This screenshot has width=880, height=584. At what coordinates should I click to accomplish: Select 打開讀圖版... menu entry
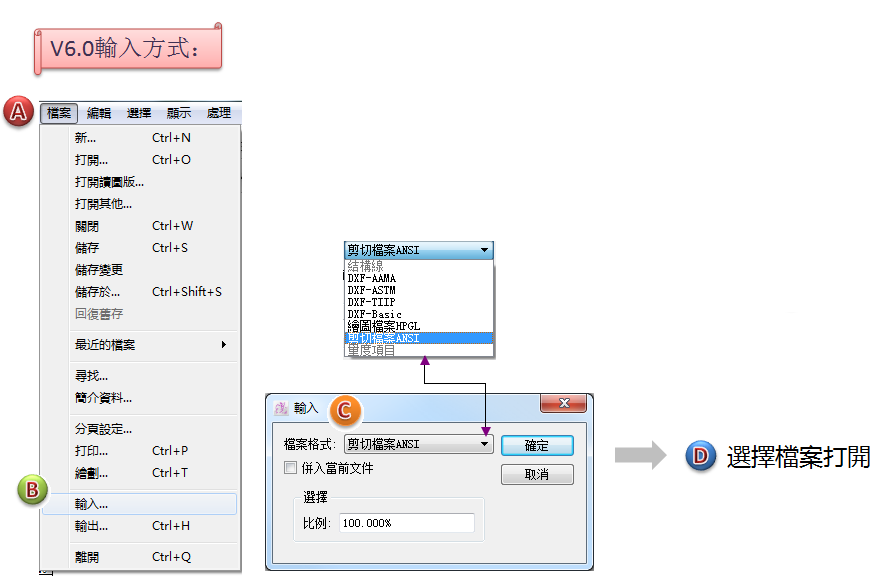pos(140,182)
